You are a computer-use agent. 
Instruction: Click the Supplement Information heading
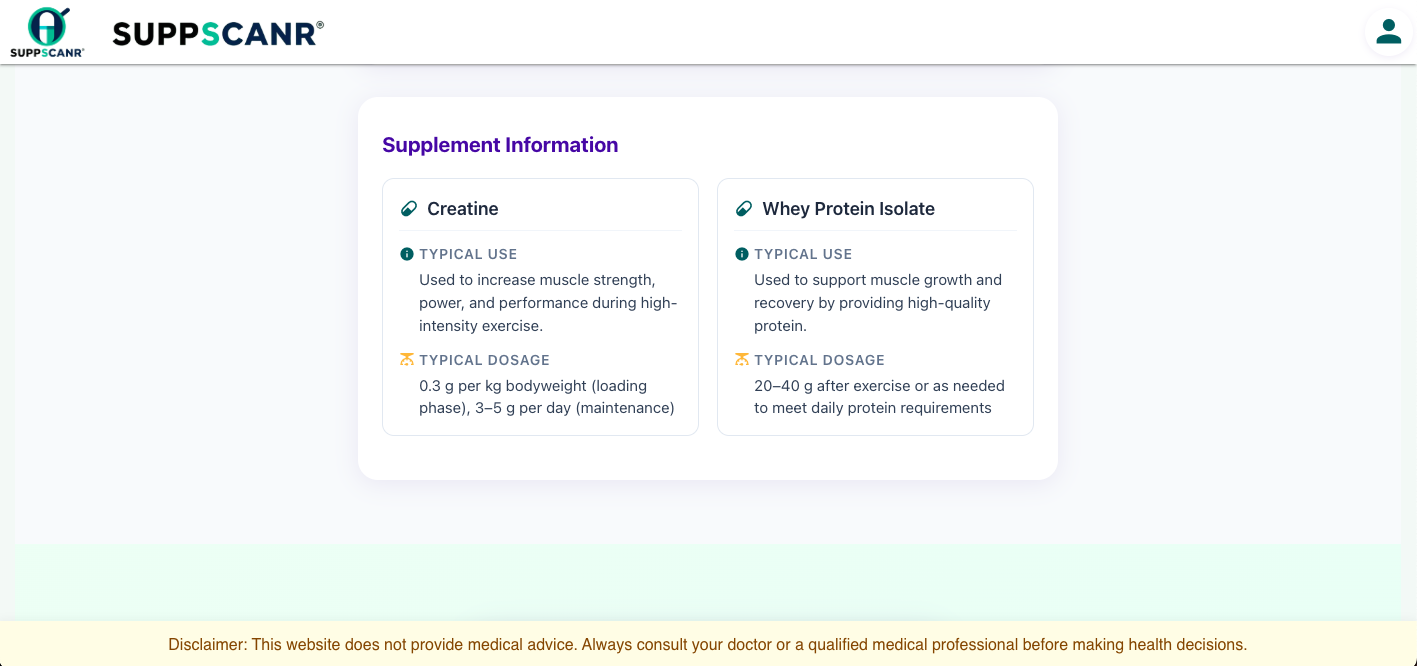(x=500, y=145)
